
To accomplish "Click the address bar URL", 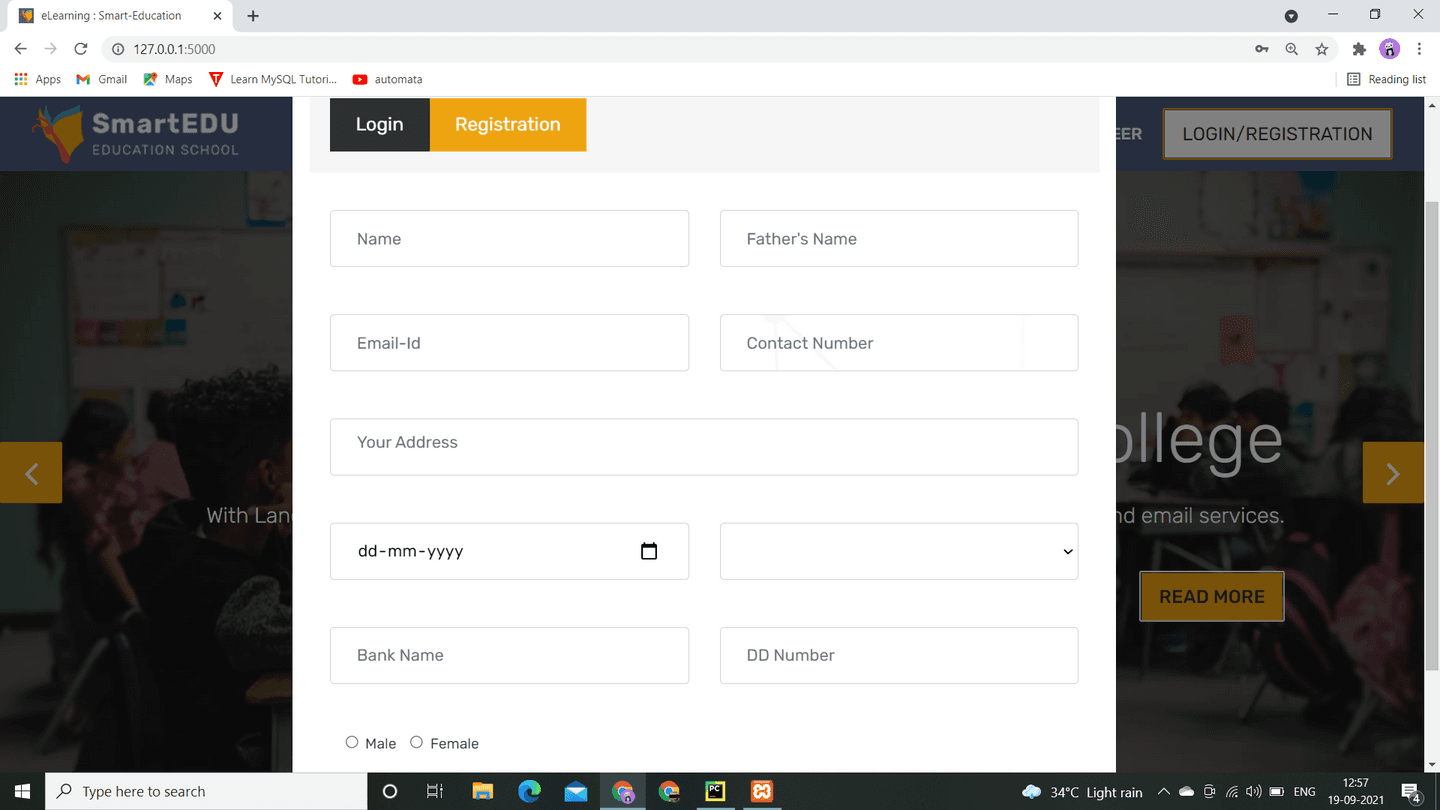I will [x=174, y=49].
